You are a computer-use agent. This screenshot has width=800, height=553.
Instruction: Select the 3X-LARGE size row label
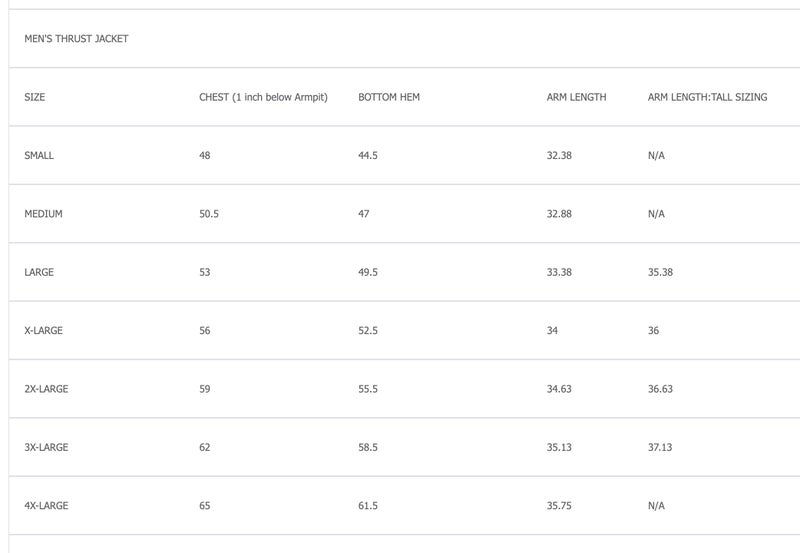point(46,447)
